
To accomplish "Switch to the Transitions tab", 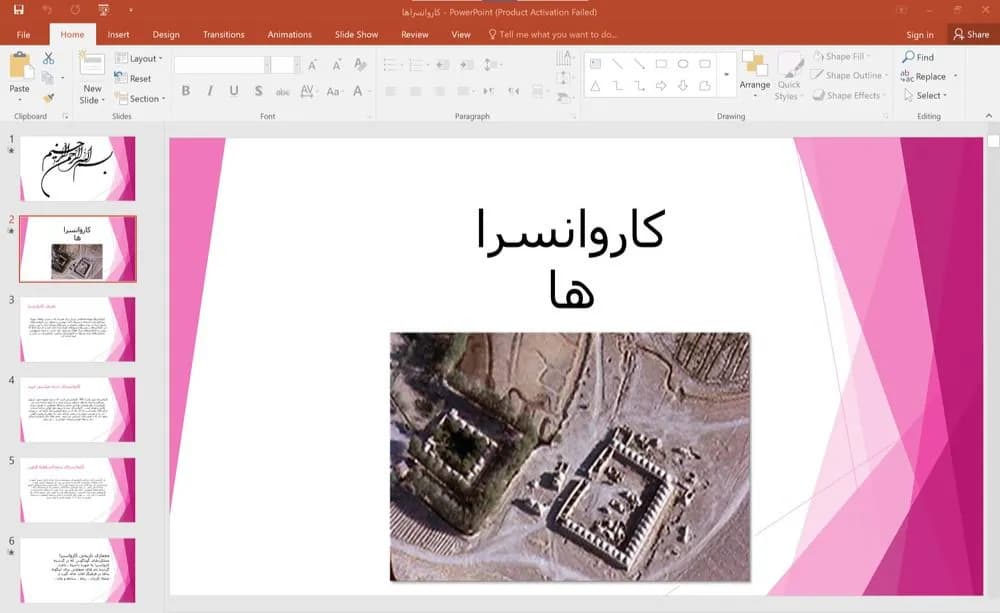I will point(223,34).
